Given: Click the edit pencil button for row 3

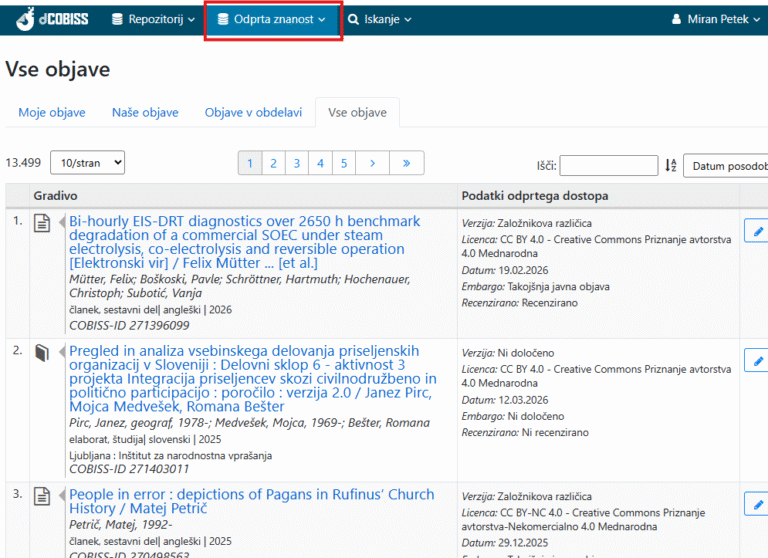Looking at the screenshot, I should click(x=757, y=503).
